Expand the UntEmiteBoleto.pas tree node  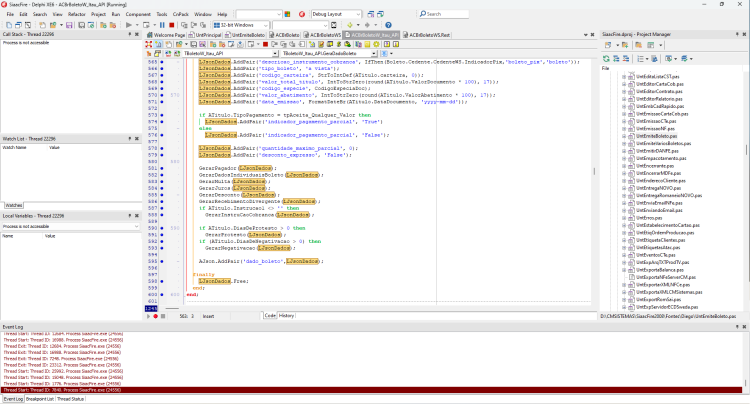624,136
